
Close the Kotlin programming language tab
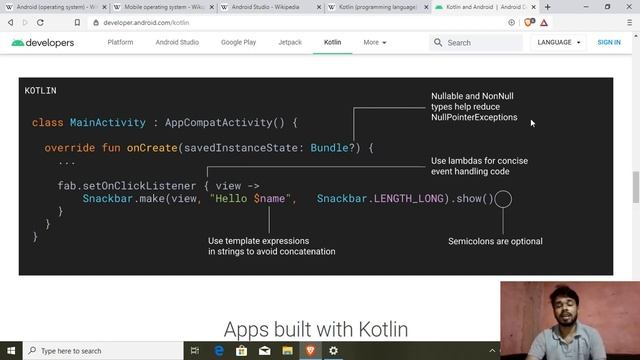[x=426, y=7]
